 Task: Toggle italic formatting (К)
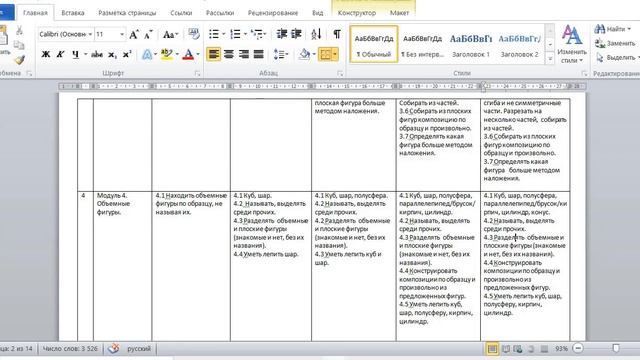pyautogui.click(x=60, y=54)
